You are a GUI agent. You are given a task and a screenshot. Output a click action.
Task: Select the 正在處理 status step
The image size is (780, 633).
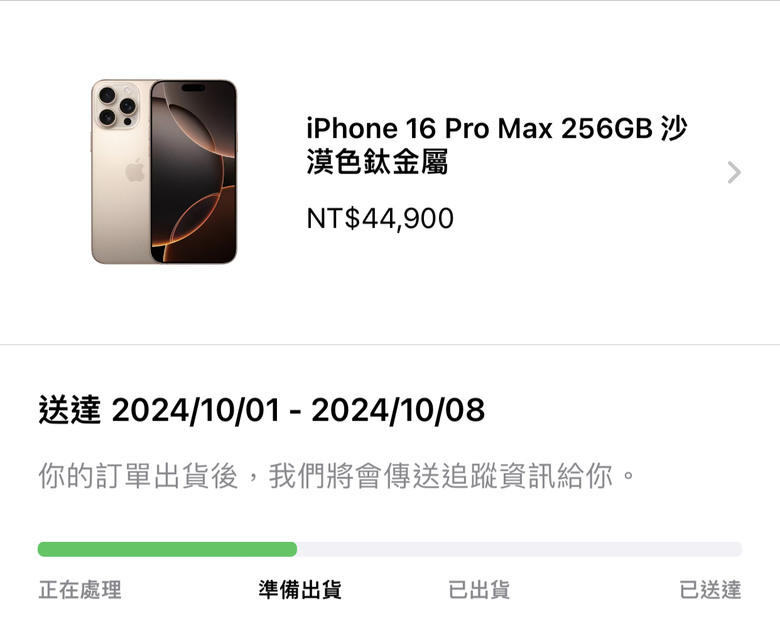(80, 590)
